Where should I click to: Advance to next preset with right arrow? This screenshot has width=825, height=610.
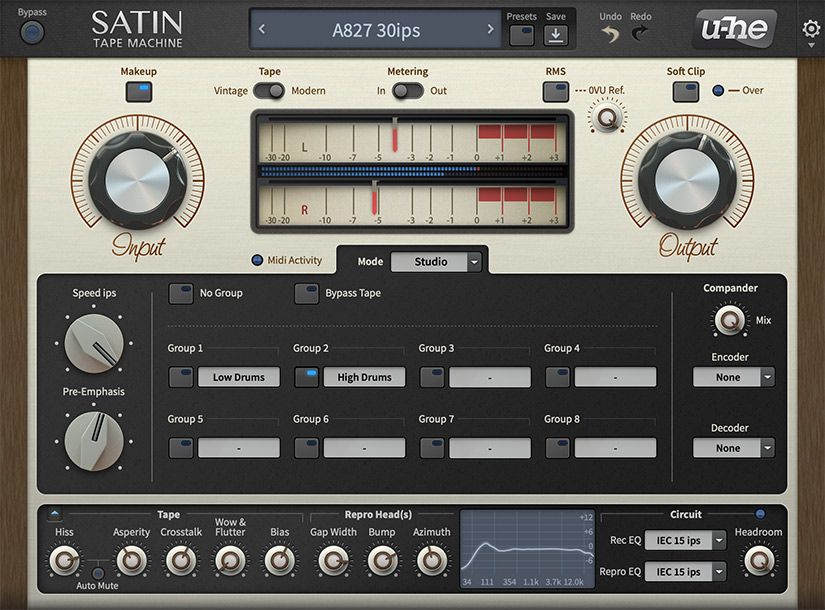(x=489, y=28)
